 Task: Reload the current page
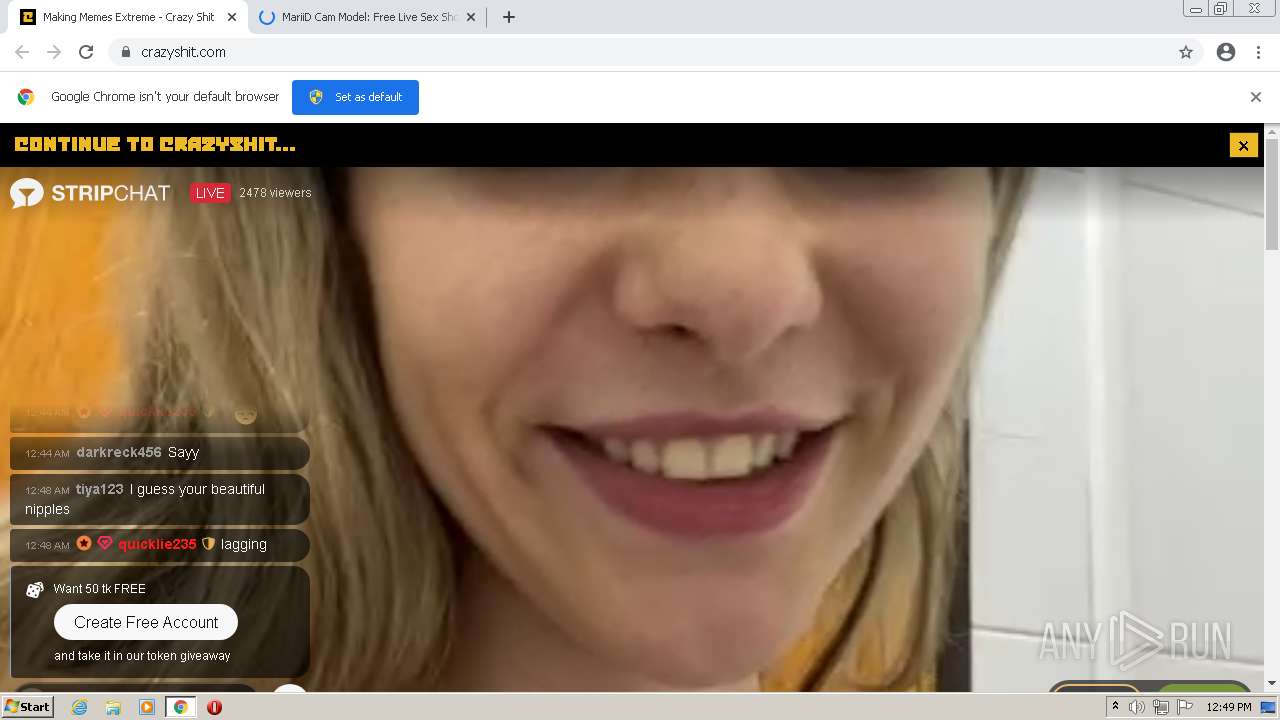pyautogui.click(x=86, y=52)
